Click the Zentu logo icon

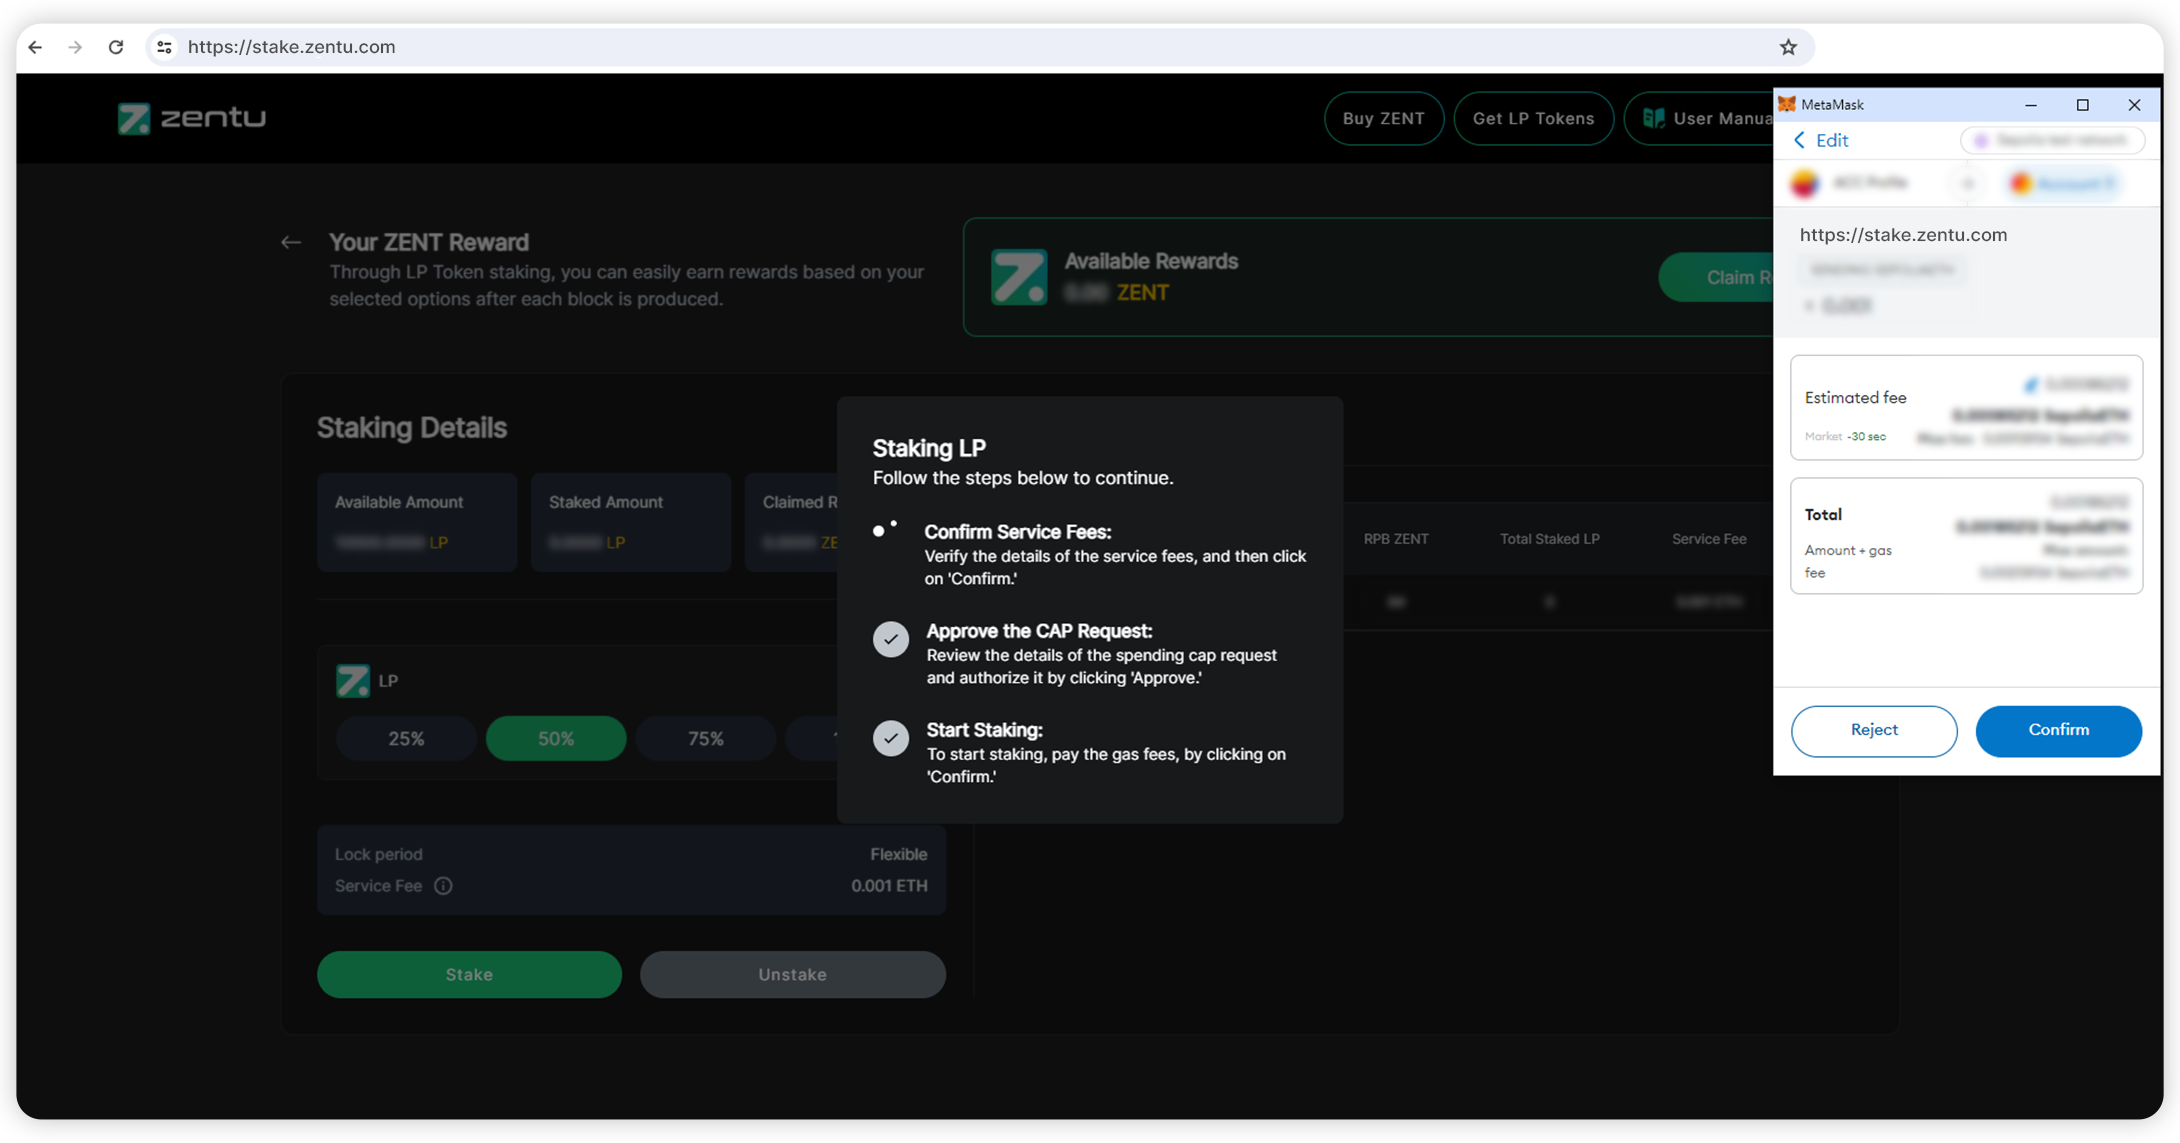(x=134, y=119)
